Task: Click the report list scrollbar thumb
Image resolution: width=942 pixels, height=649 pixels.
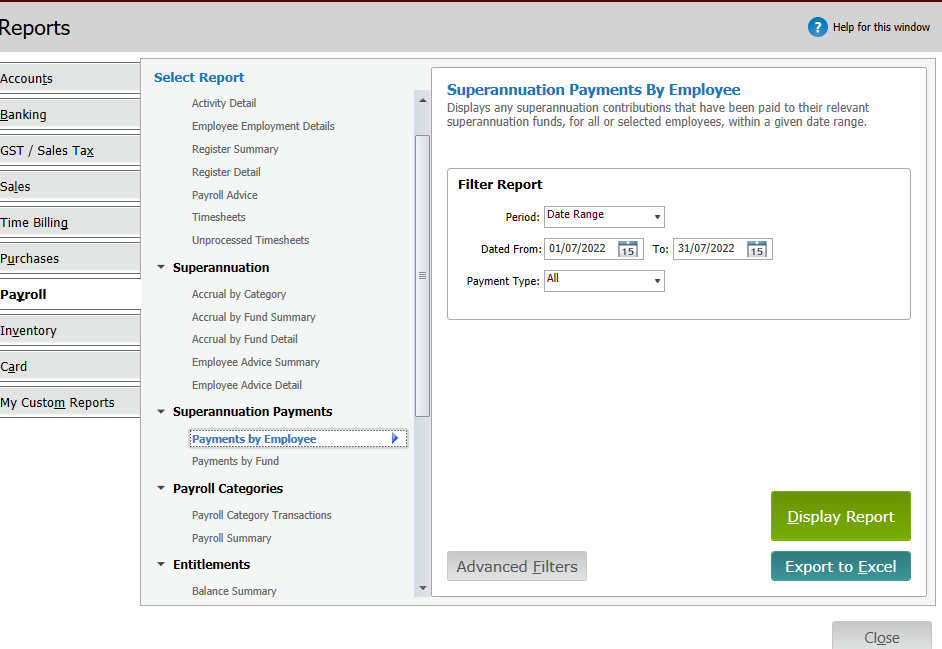Action: click(422, 276)
